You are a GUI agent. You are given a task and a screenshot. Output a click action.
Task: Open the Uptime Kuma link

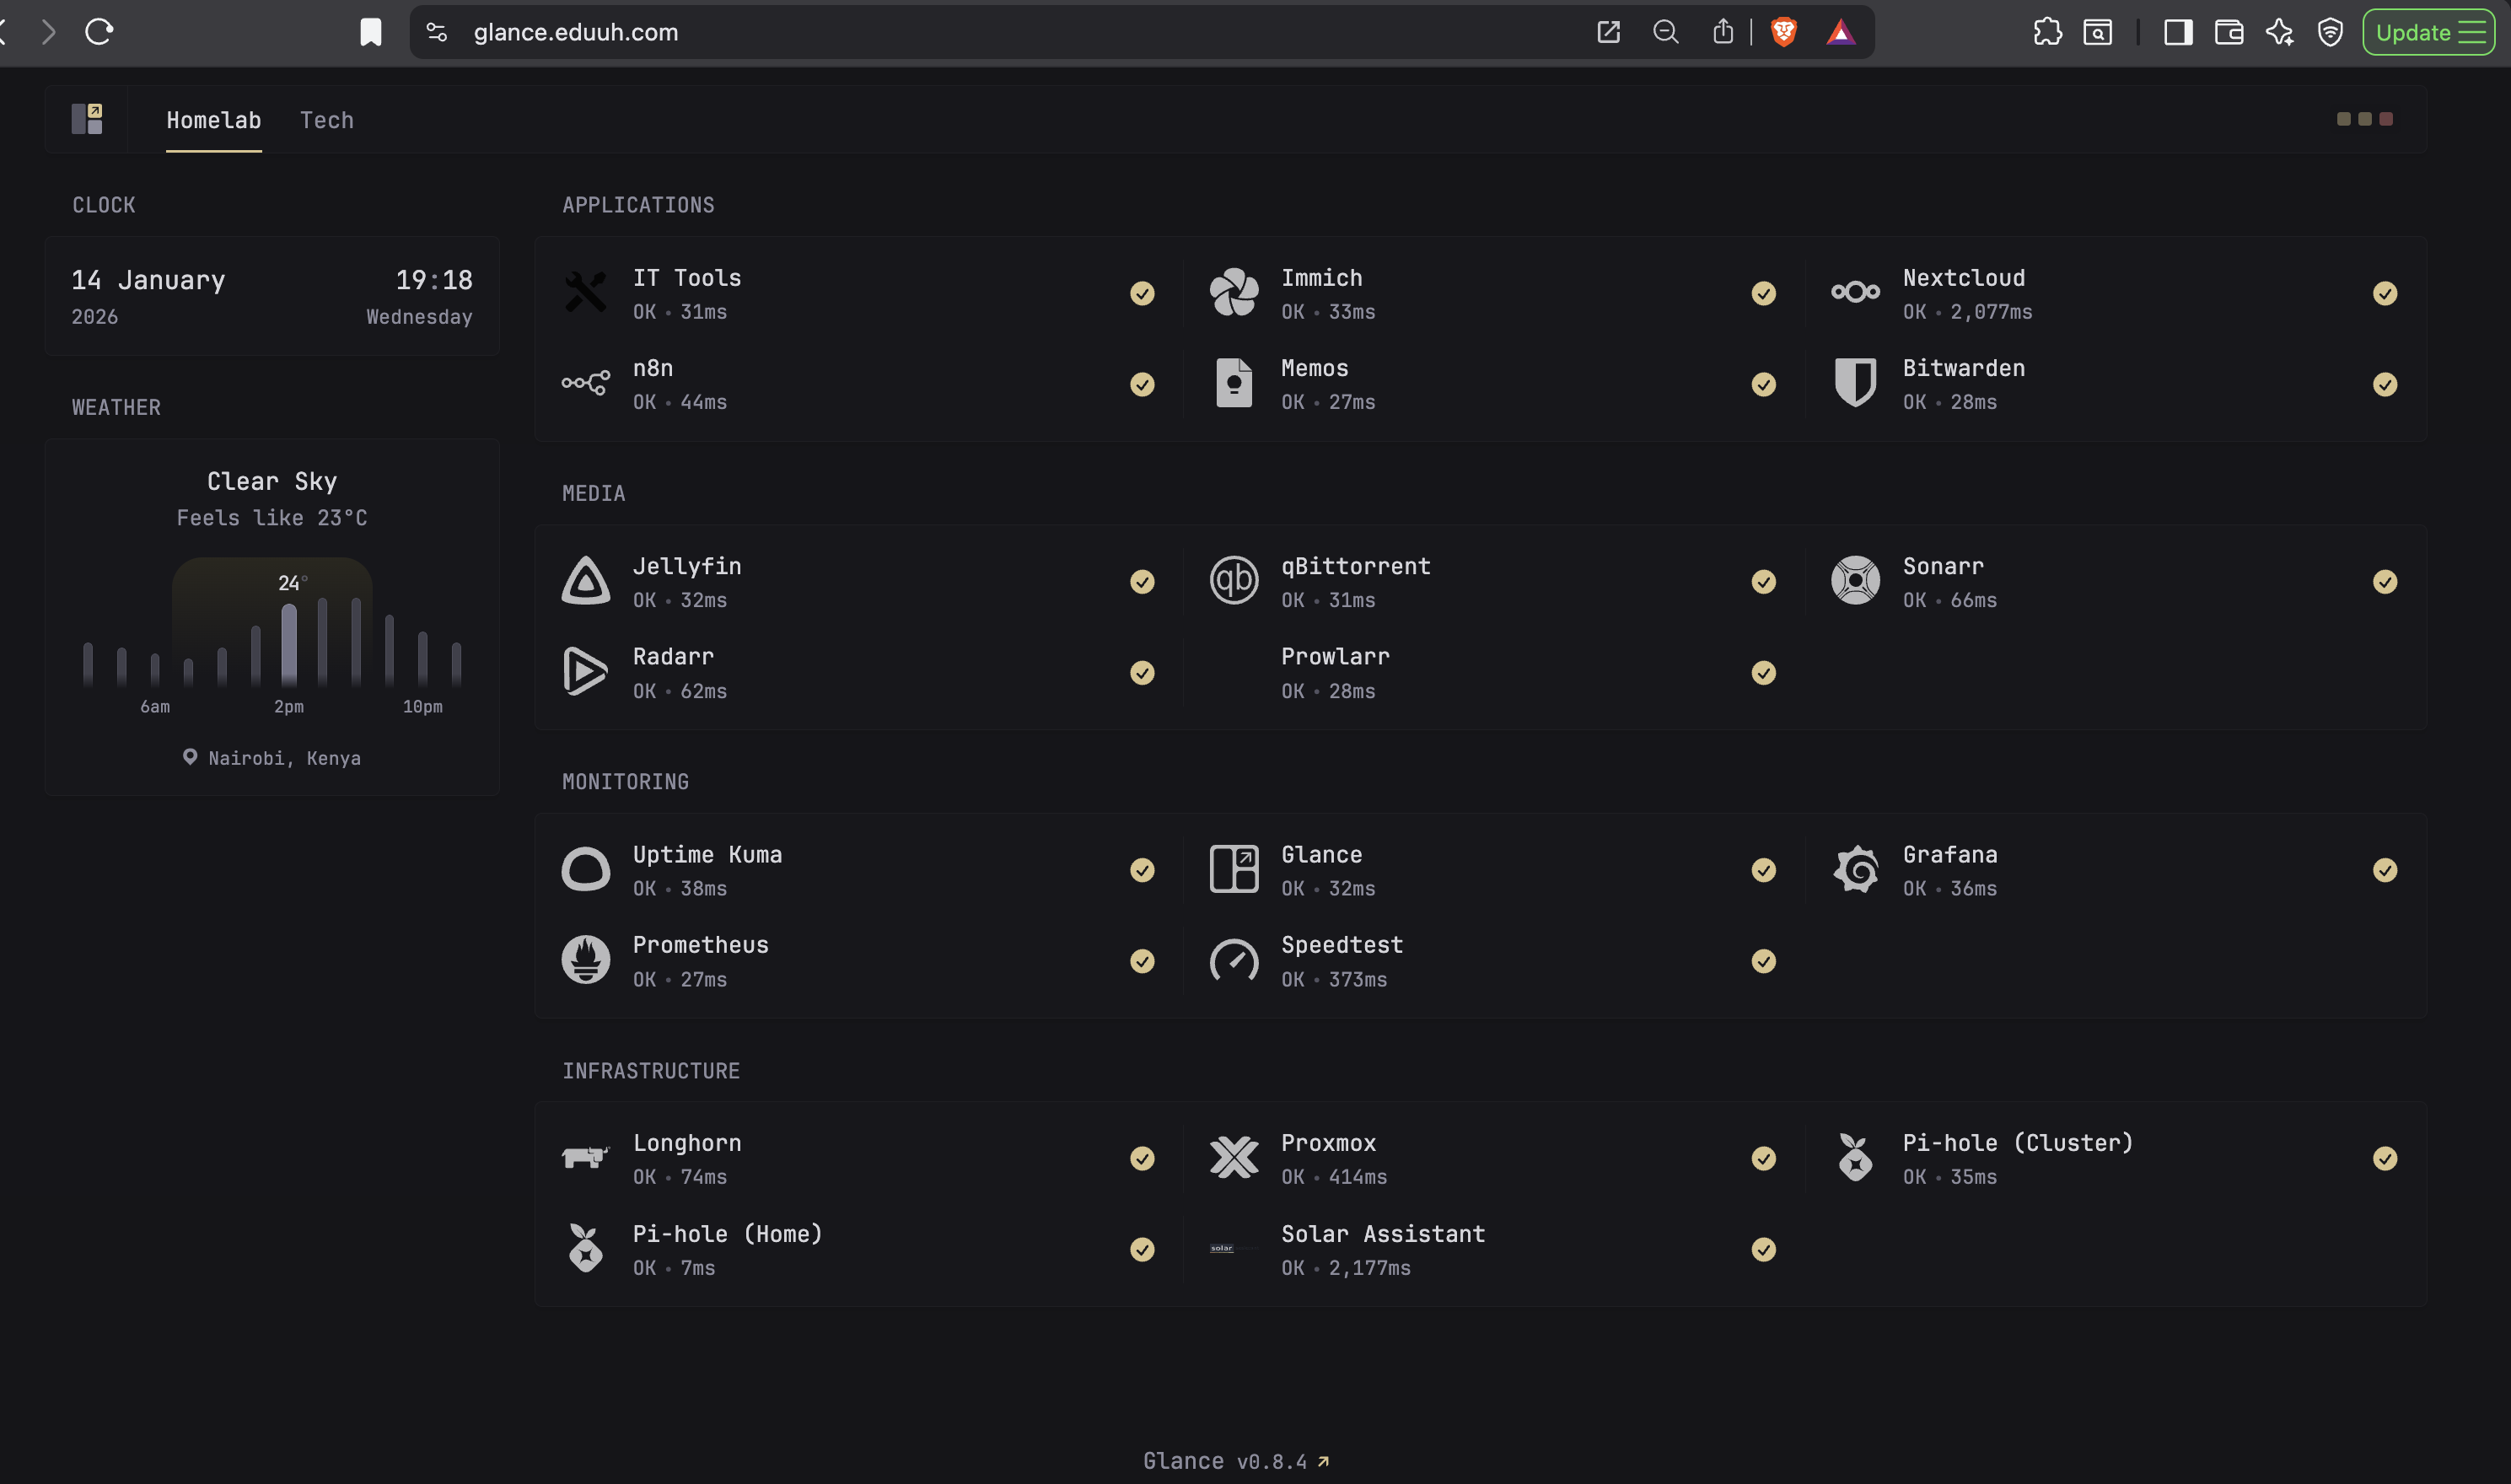click(707, 855)
